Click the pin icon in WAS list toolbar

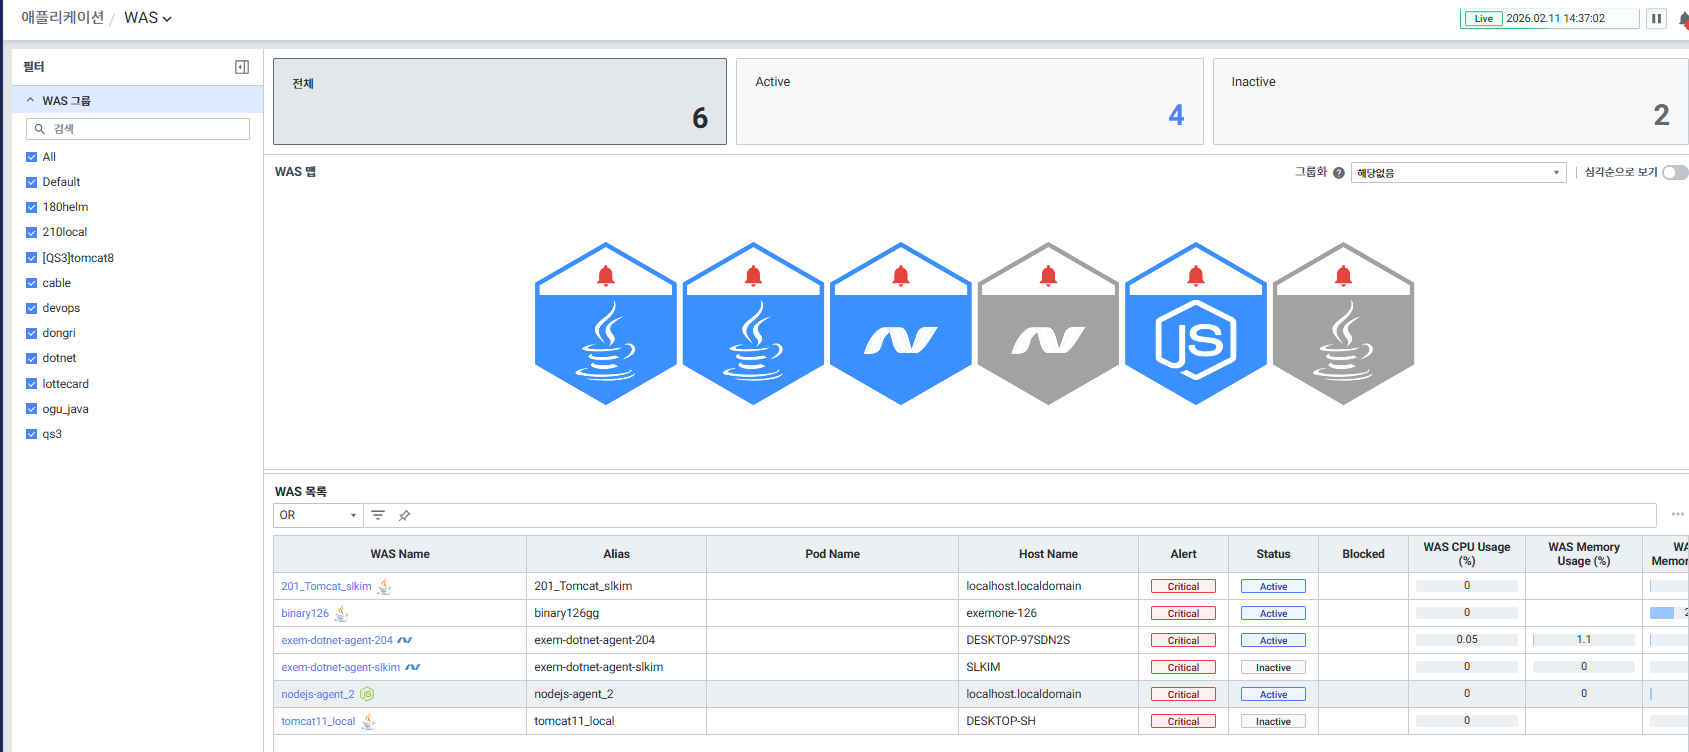(x=404, y=515)
